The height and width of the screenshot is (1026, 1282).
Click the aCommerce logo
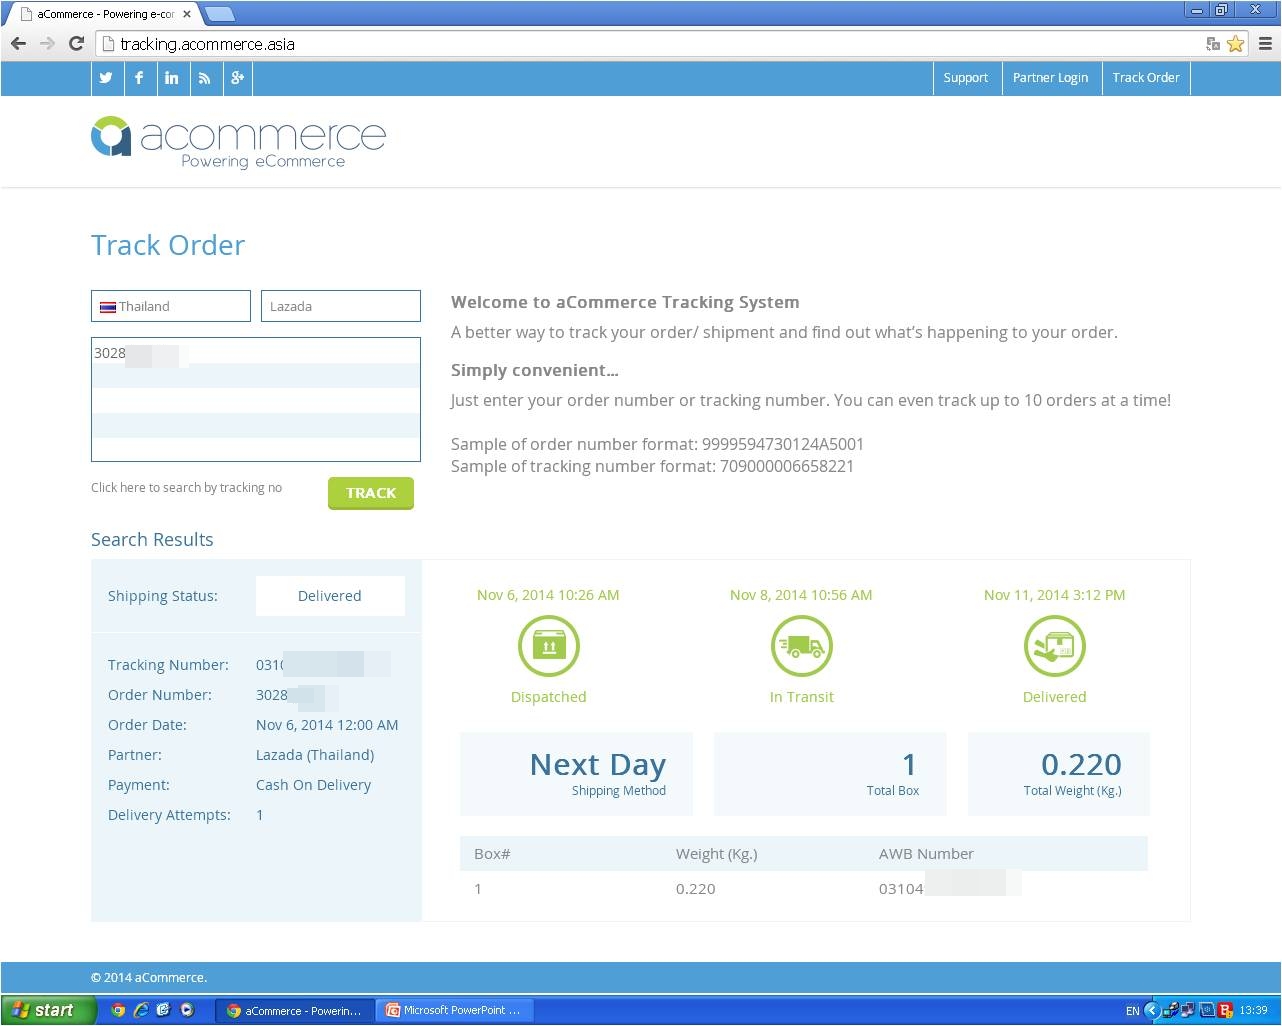pyautogui.click(x=238, y=141)
